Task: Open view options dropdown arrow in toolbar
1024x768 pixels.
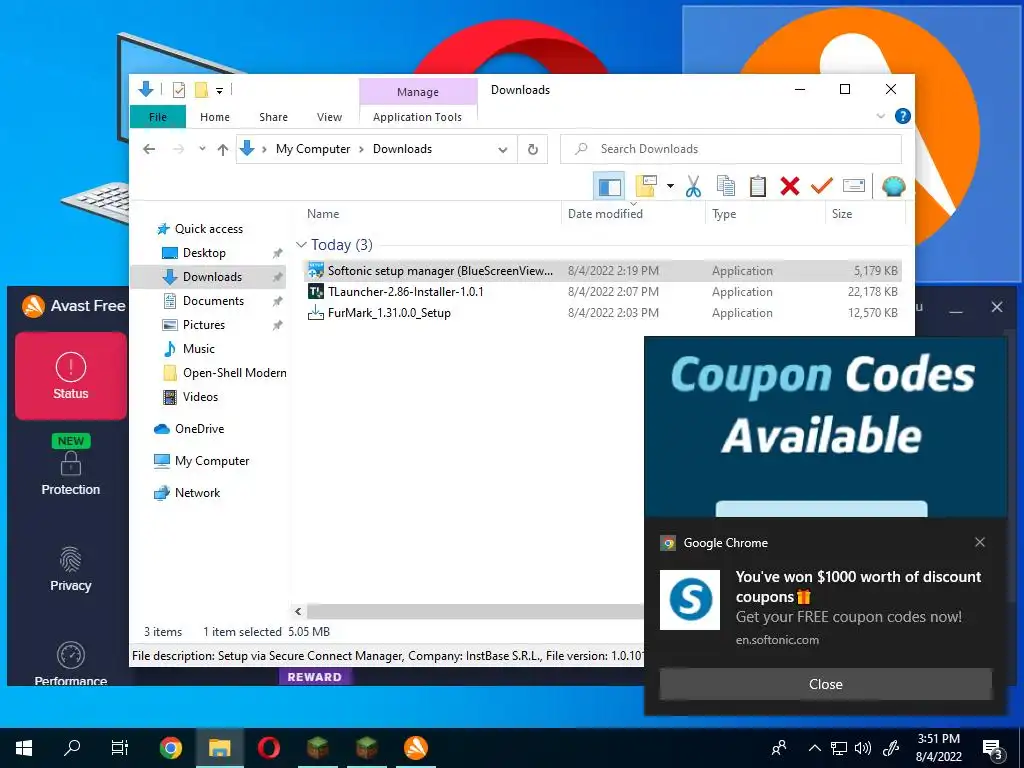Action: [670, 187]
